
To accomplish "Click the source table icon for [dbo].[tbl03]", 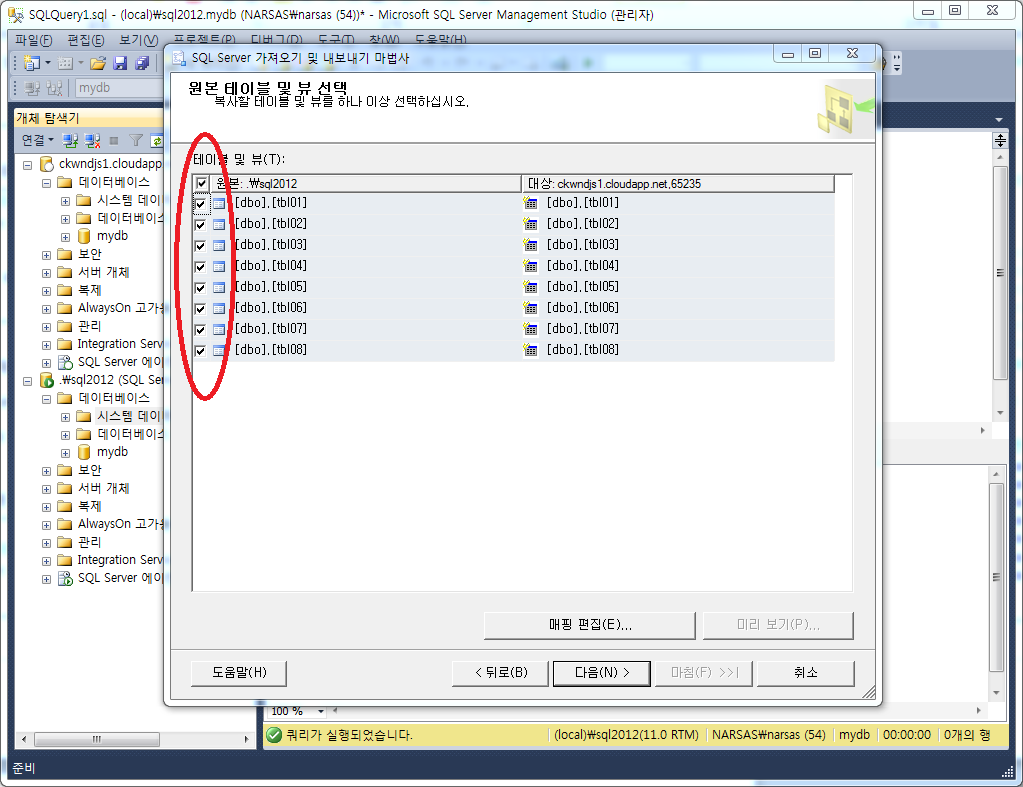I will point(219,245).
